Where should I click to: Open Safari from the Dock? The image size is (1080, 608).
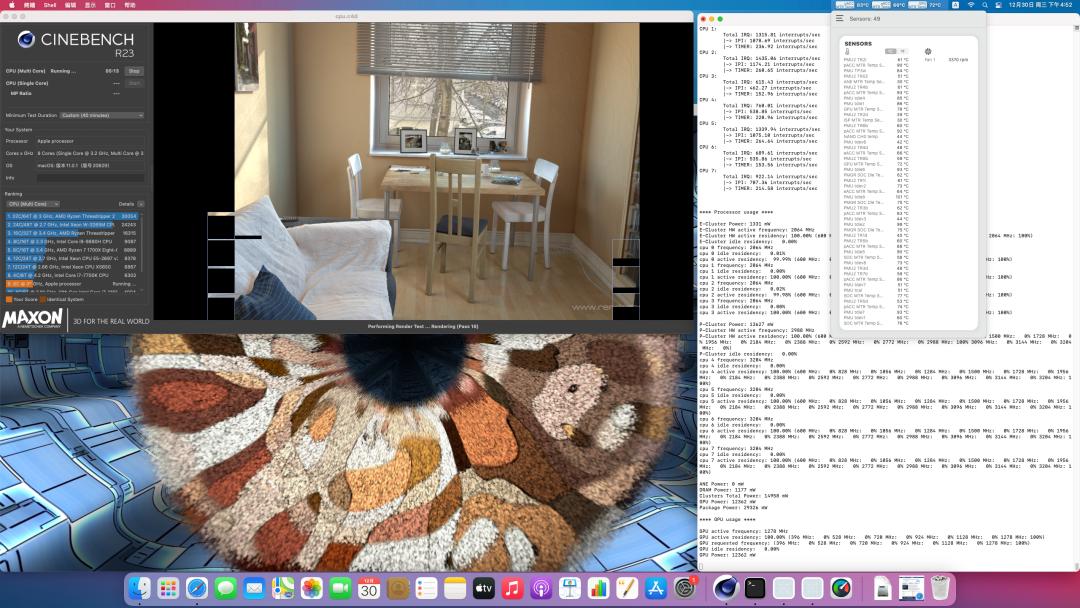(196, 588)
